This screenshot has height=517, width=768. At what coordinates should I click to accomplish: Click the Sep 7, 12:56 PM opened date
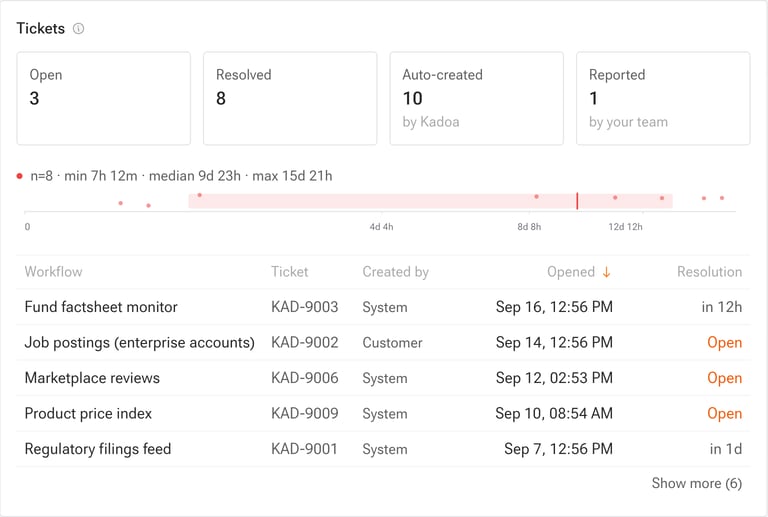[558, 449]
